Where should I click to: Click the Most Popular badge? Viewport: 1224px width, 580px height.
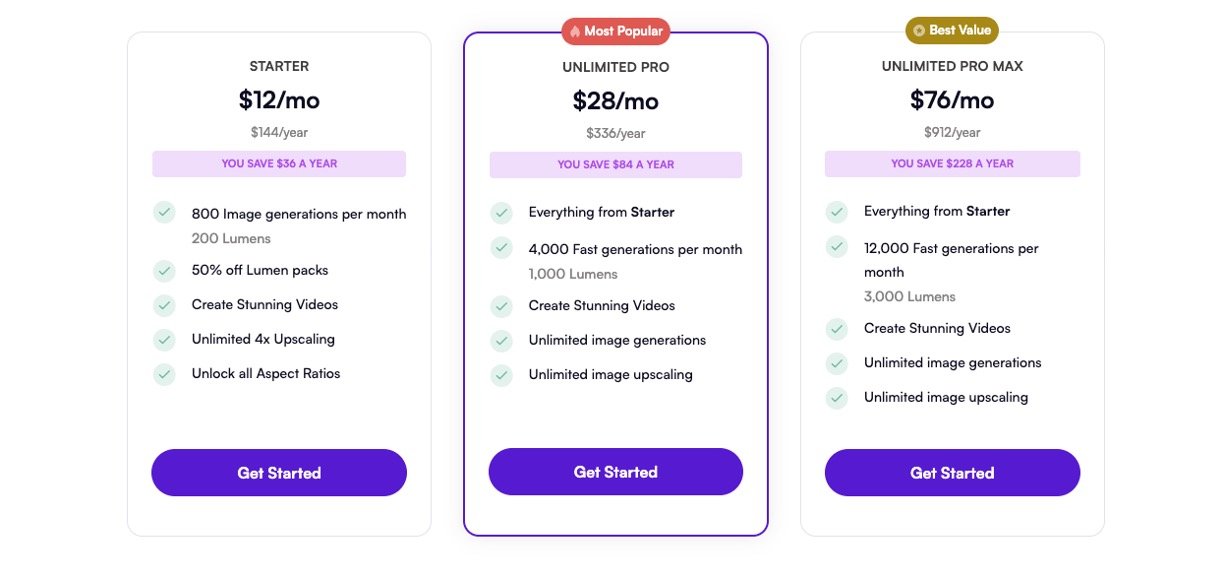[x=615, y=31]
